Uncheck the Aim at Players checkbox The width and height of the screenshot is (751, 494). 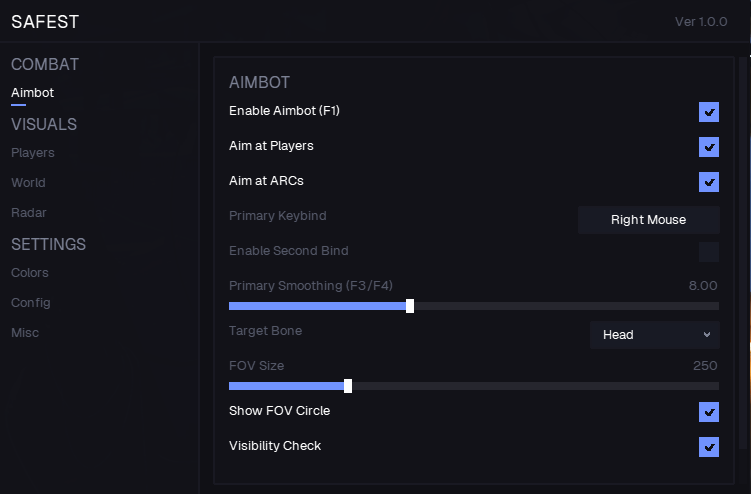(x=709, y=147)
